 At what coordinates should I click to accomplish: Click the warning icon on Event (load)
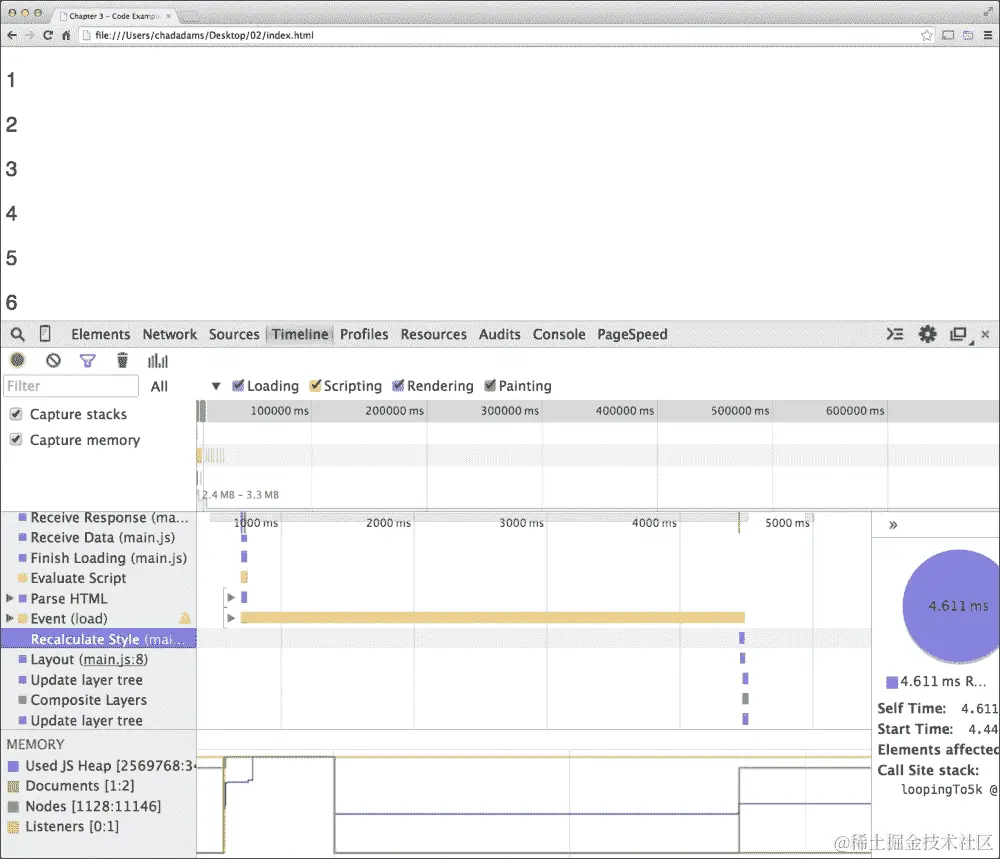pyautogui.click(x=185, y=618)
